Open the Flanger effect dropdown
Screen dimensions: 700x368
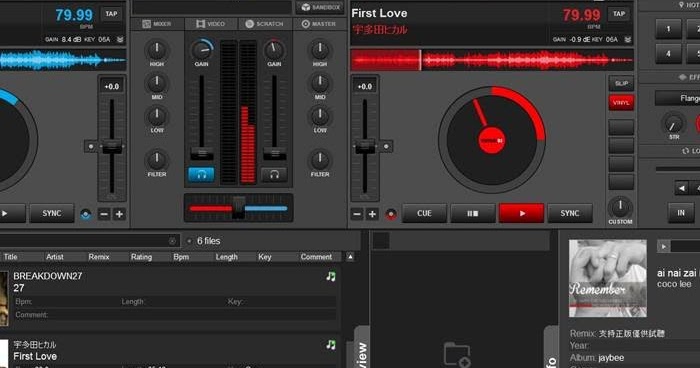click(677, 98)
